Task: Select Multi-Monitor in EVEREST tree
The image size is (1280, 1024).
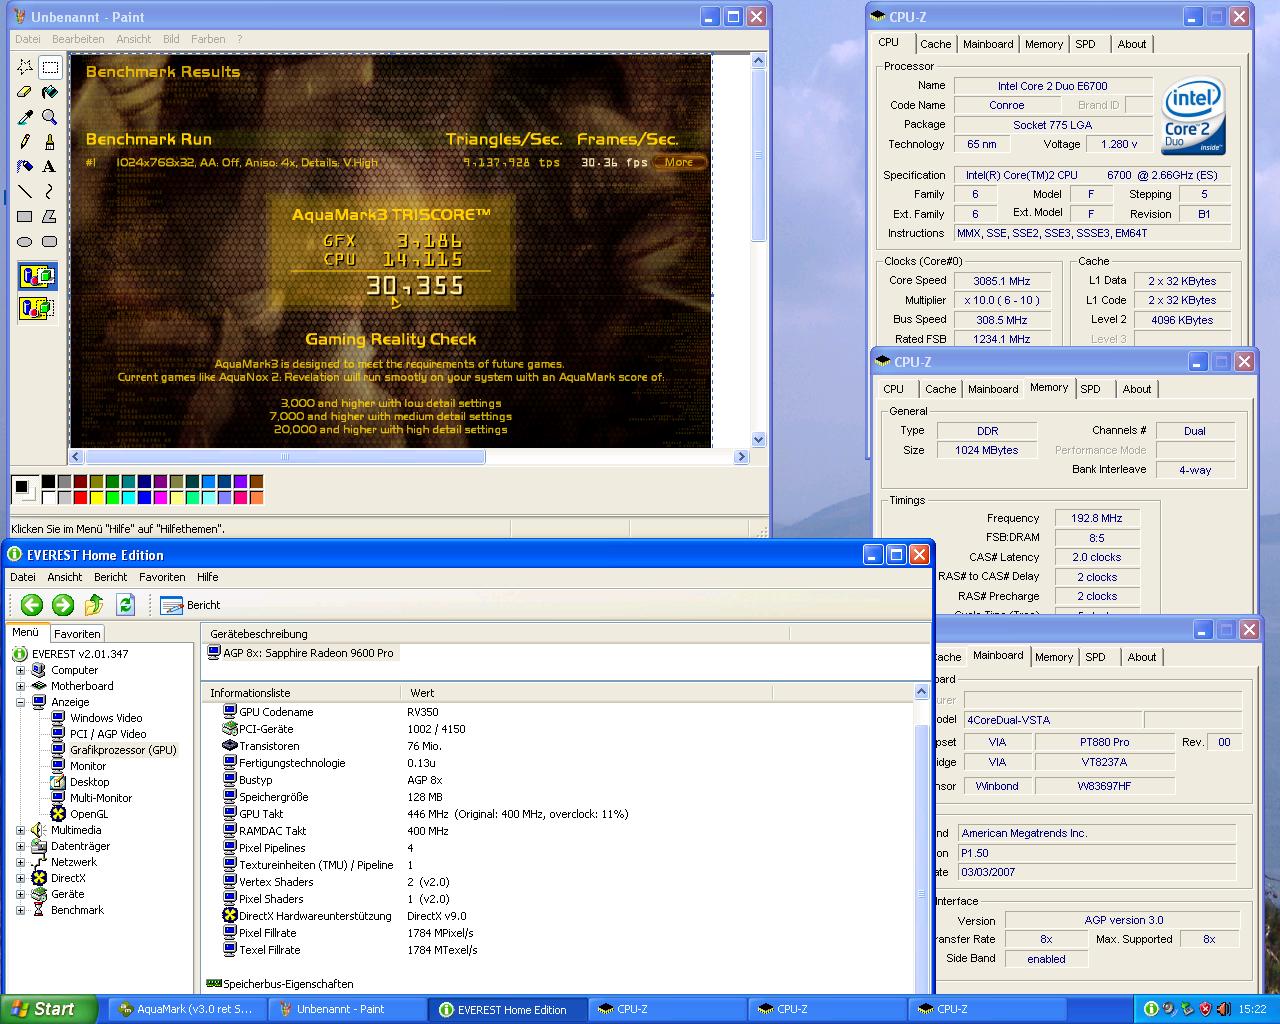Action: [x=101, y=798]
